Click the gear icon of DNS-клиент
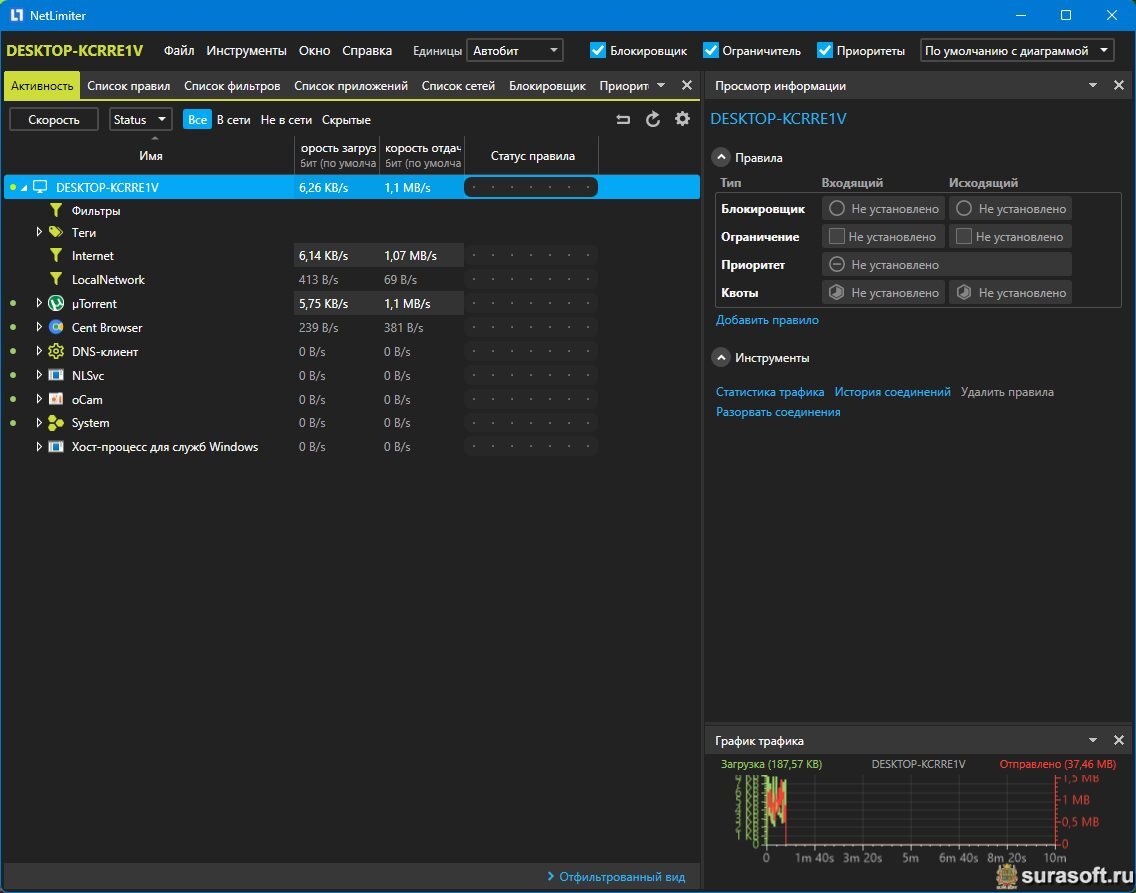Viewport: 1136px width, 893px height. tap(56, 351)
